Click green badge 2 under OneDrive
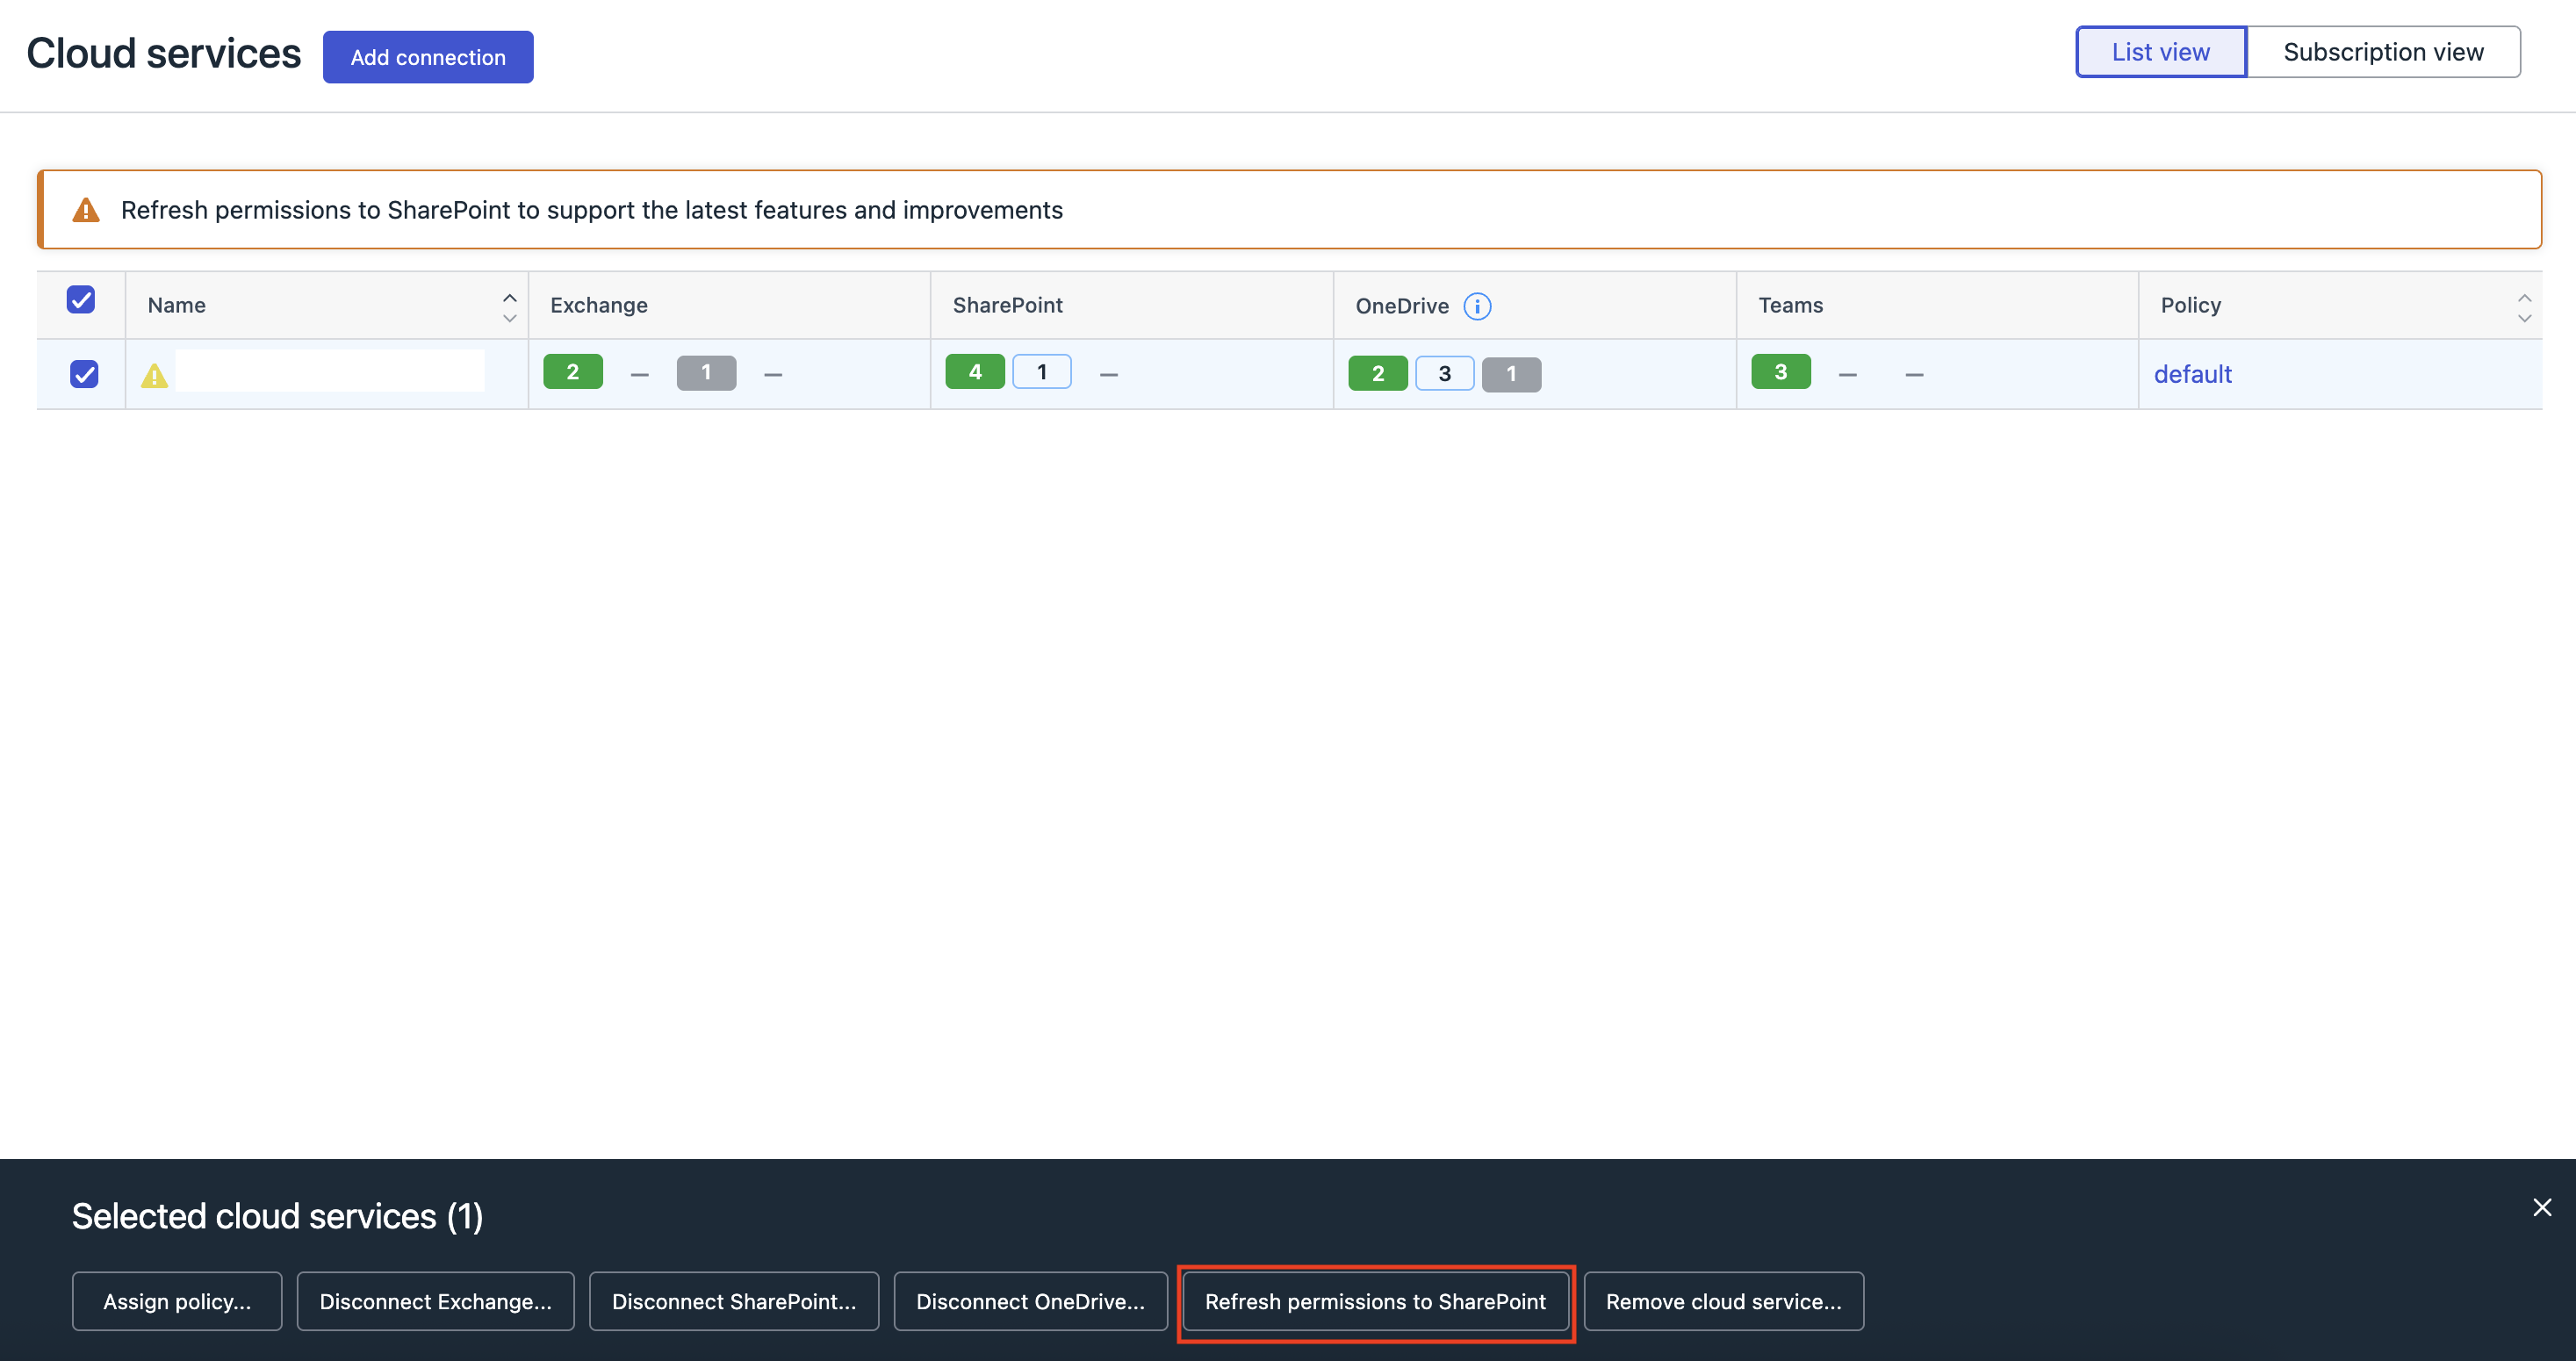The height and width of the screenshot is (1361, 2576). tap(1378, 374)
